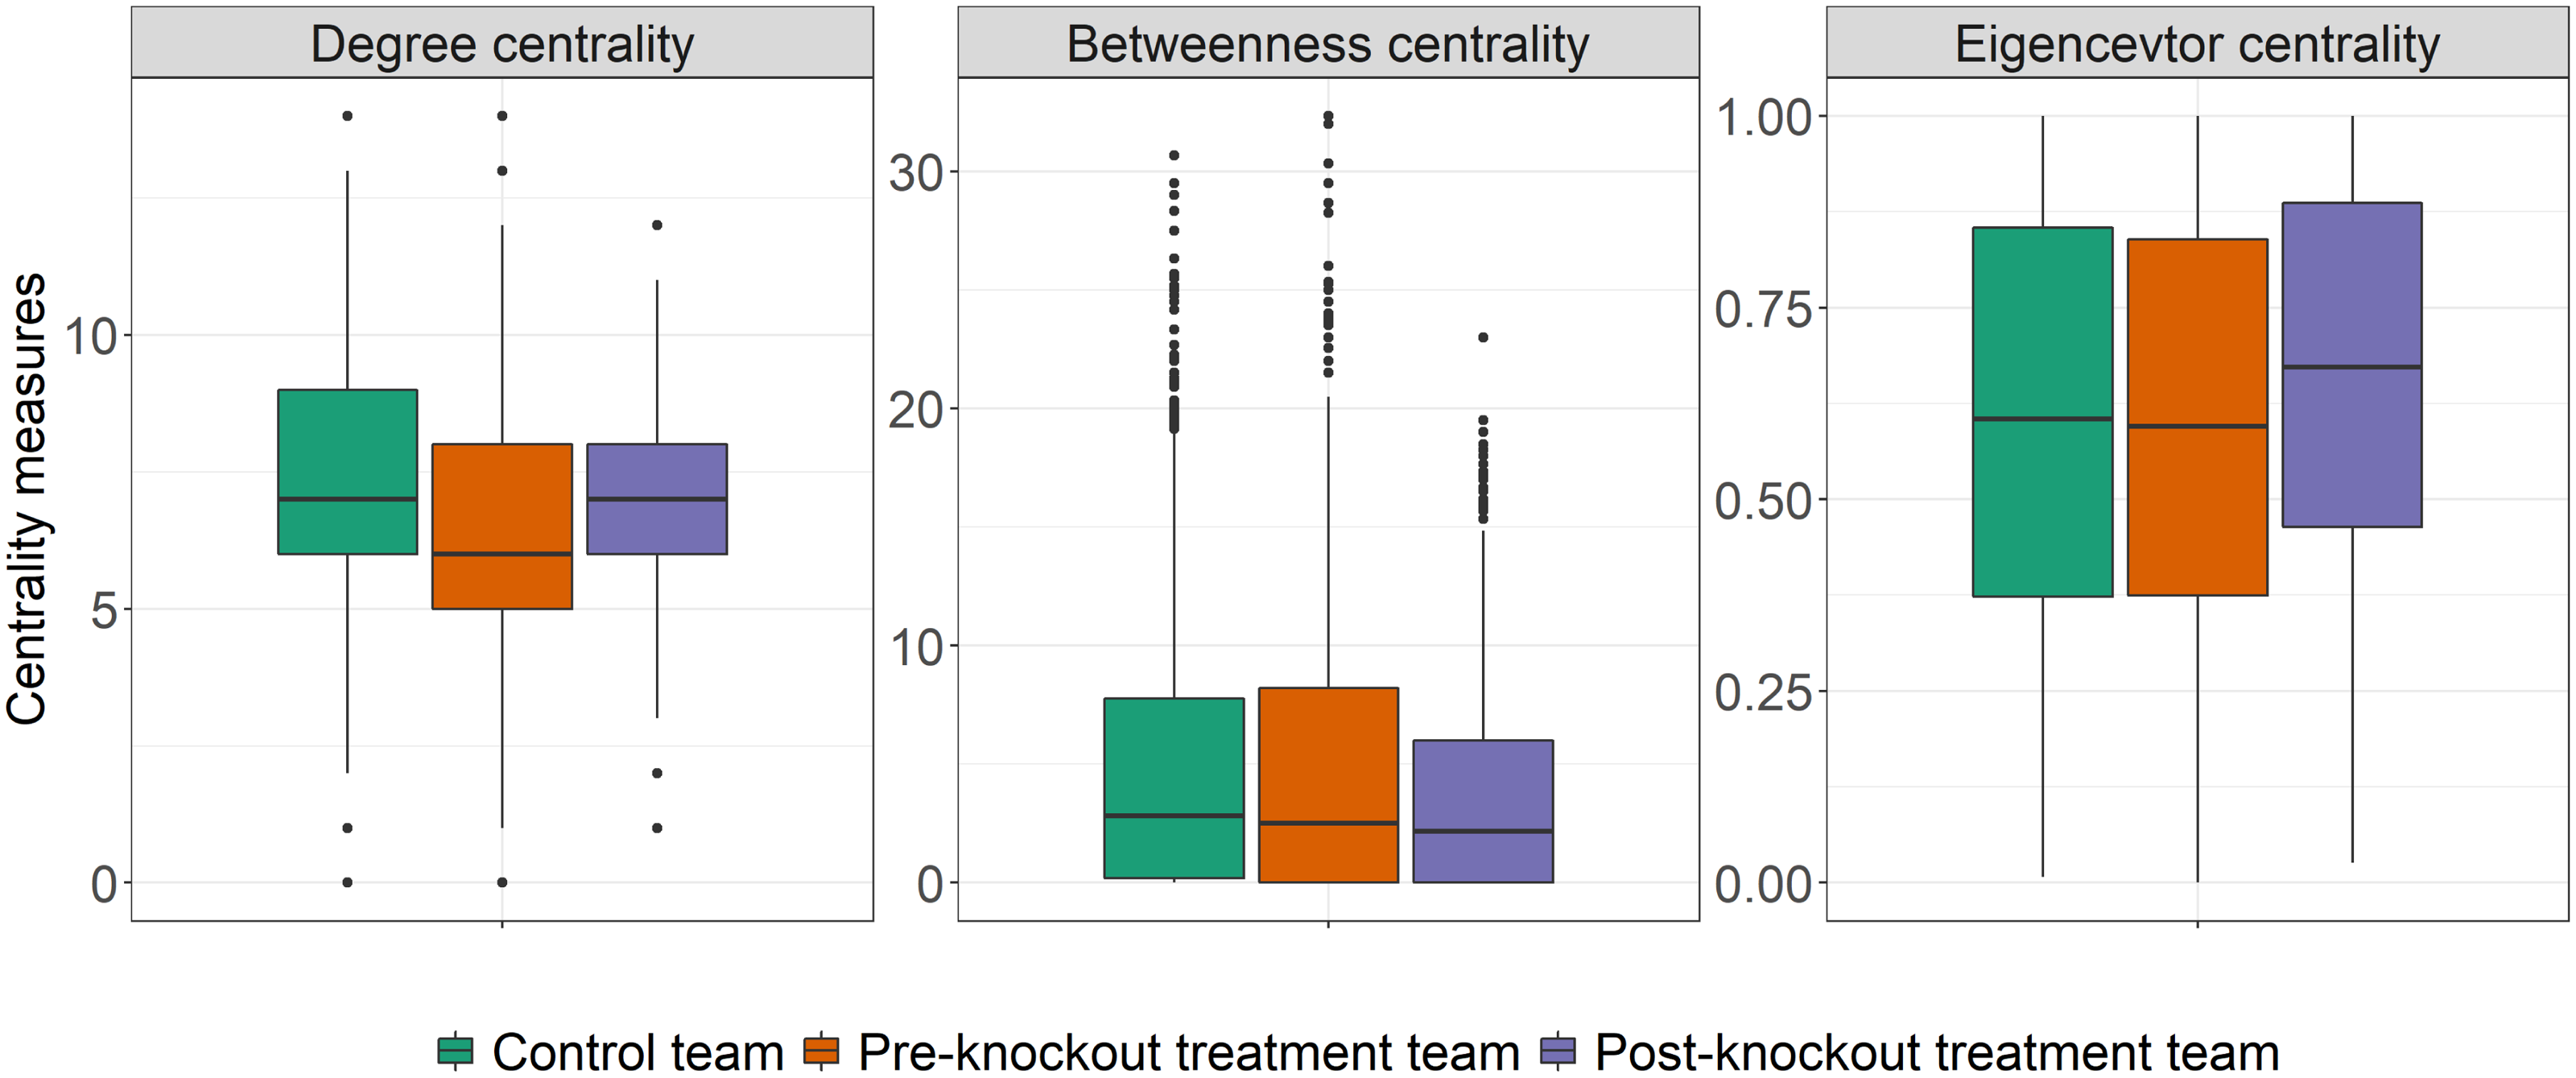Image resolution: width=2576 pixels, height=1078 pixels.
Task: Click the highest purple outlier in Betweenness panel
Action: click(1483, 337)
